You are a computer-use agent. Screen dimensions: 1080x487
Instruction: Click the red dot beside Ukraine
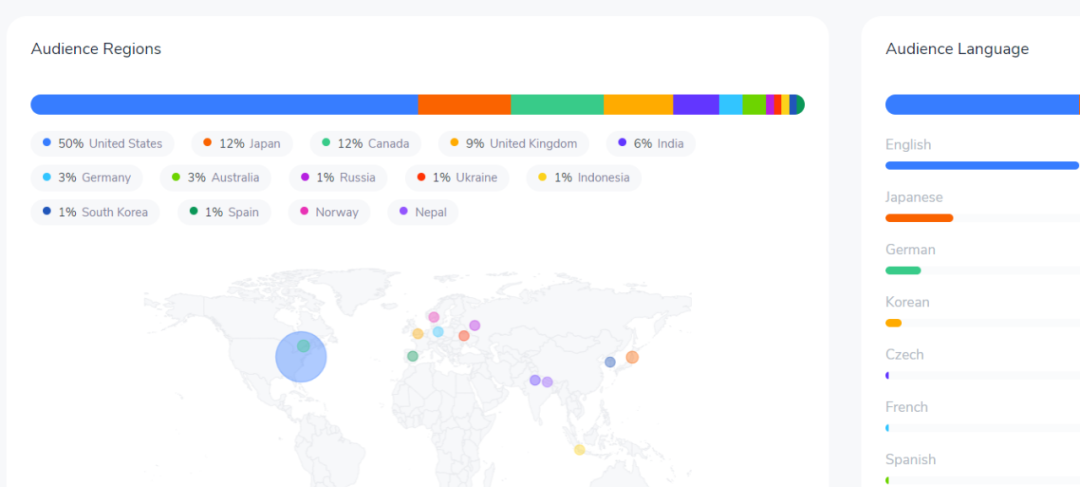[421, 177]
